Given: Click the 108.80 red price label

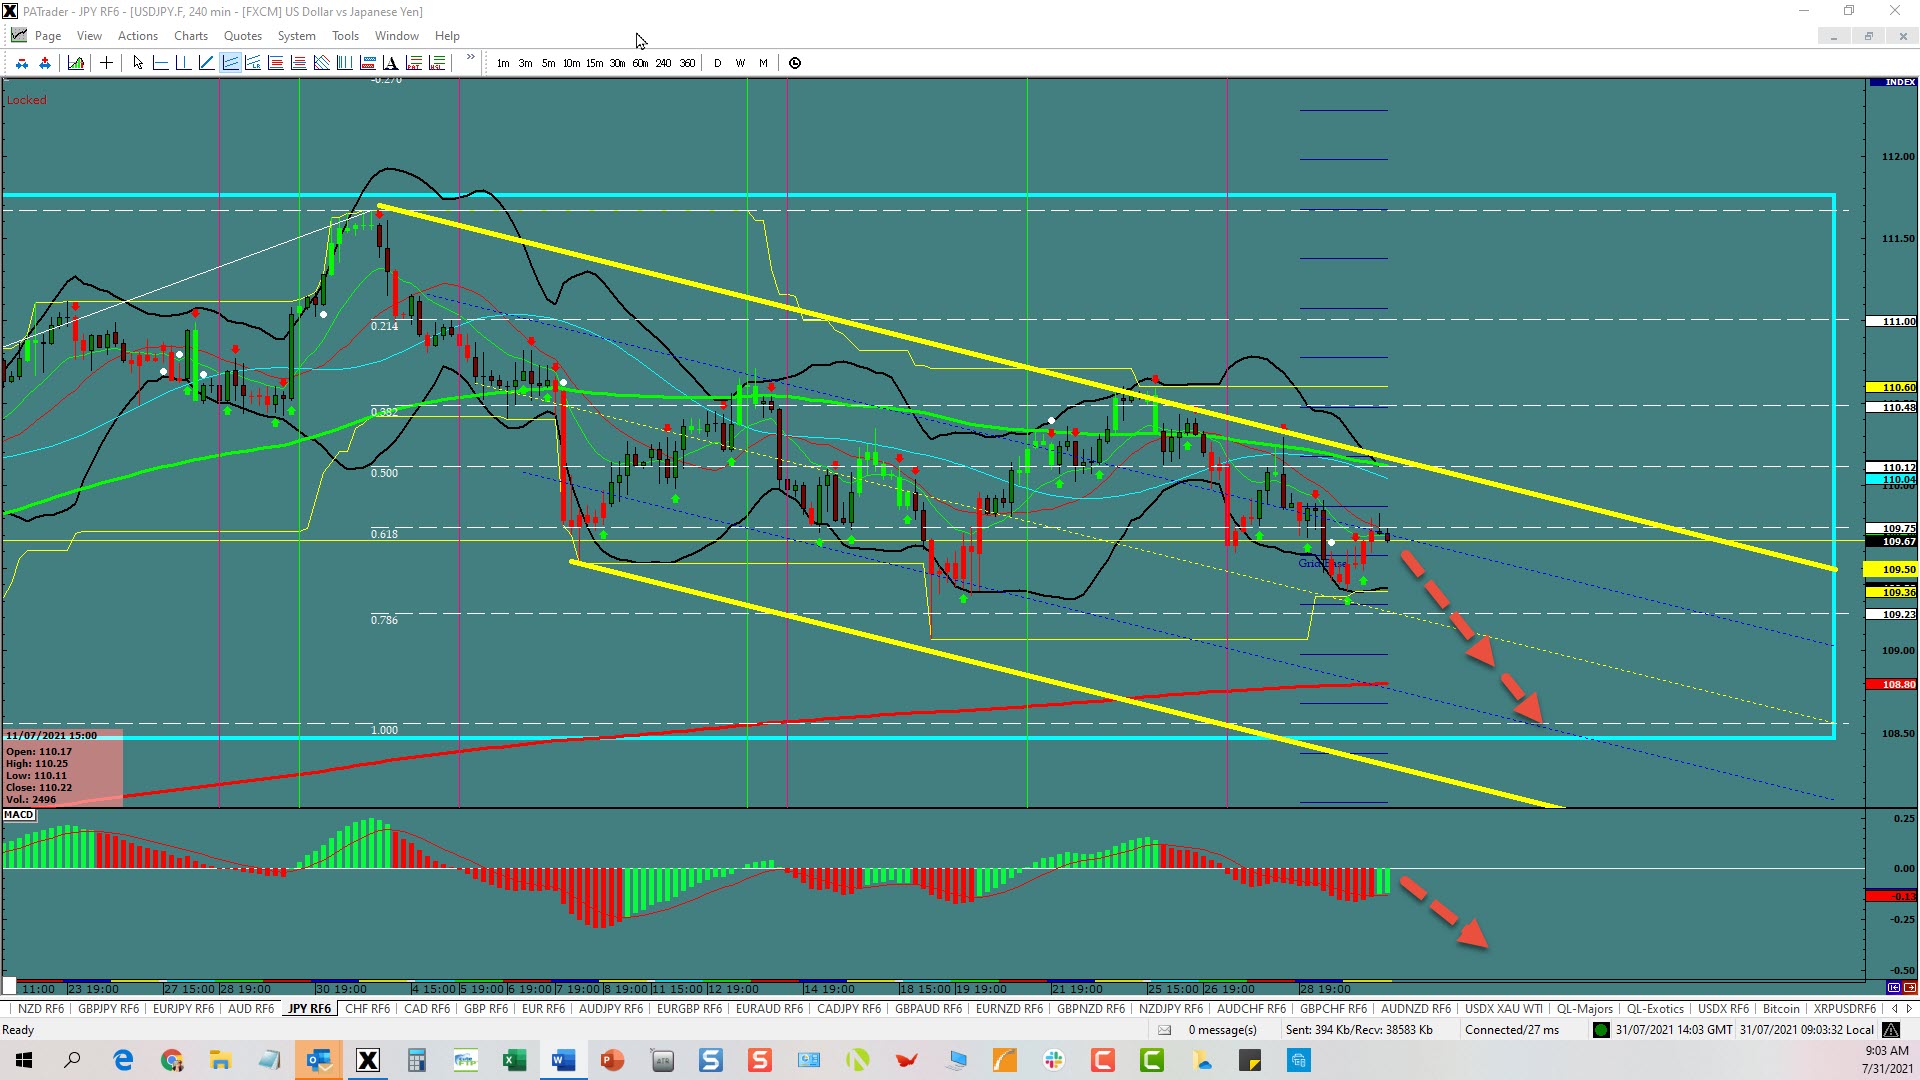Looking at the screenshot, I should tap(1892, 685).
